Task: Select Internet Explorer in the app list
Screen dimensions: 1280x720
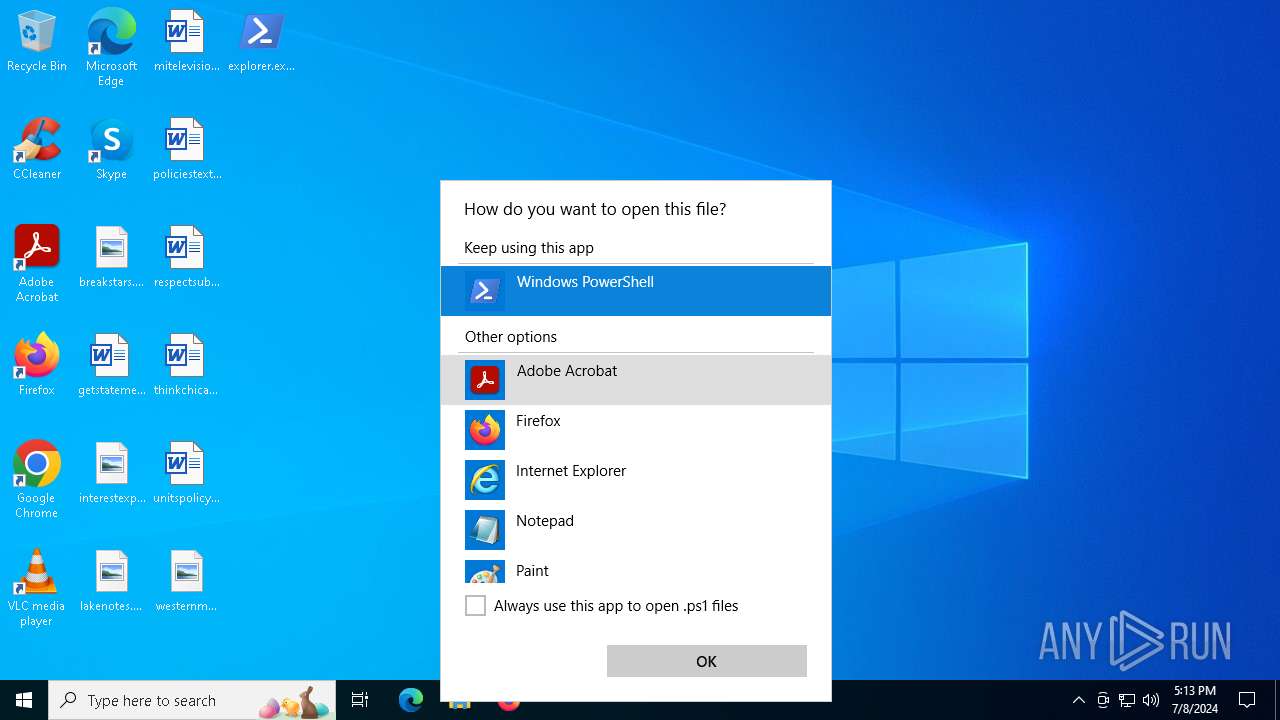Action: tap(636, 480)
